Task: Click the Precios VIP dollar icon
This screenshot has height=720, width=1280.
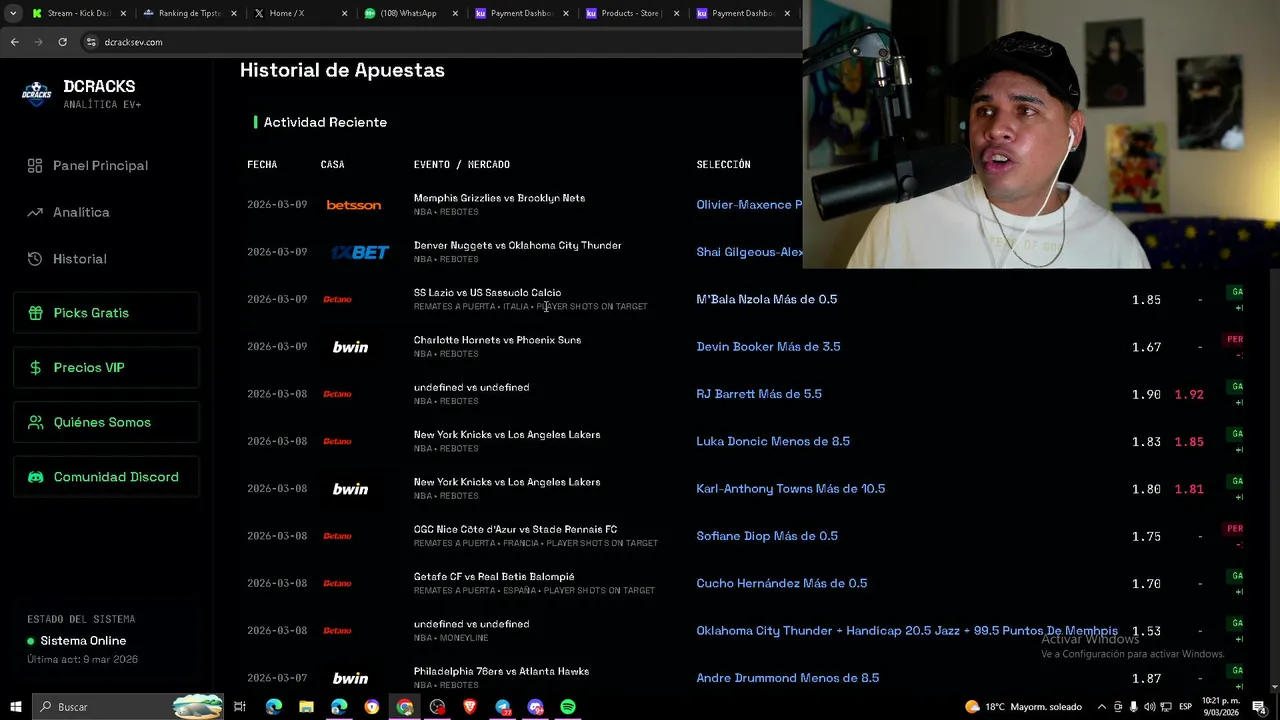Action: [x=36, y=368]
